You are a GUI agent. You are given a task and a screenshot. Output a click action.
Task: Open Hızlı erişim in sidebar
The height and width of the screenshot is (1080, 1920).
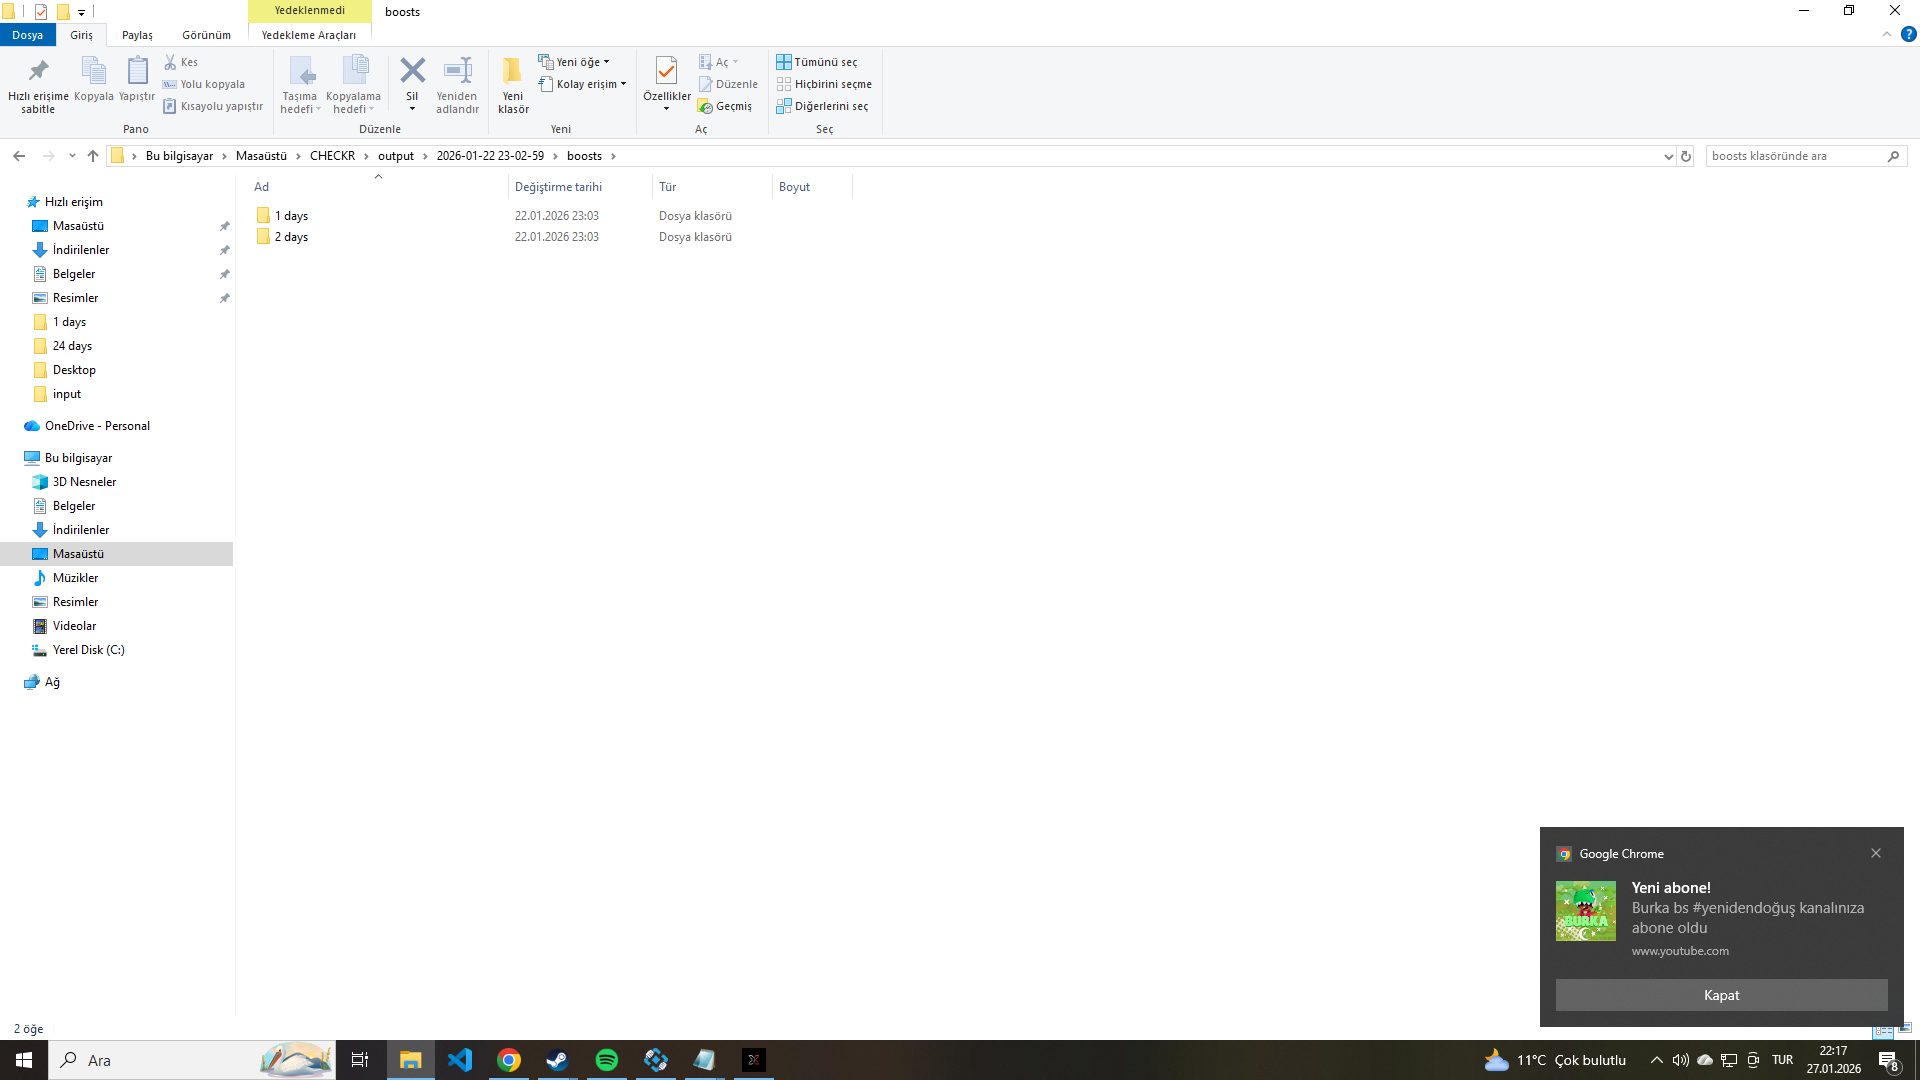pyautogui.click(x=73, y=202)
